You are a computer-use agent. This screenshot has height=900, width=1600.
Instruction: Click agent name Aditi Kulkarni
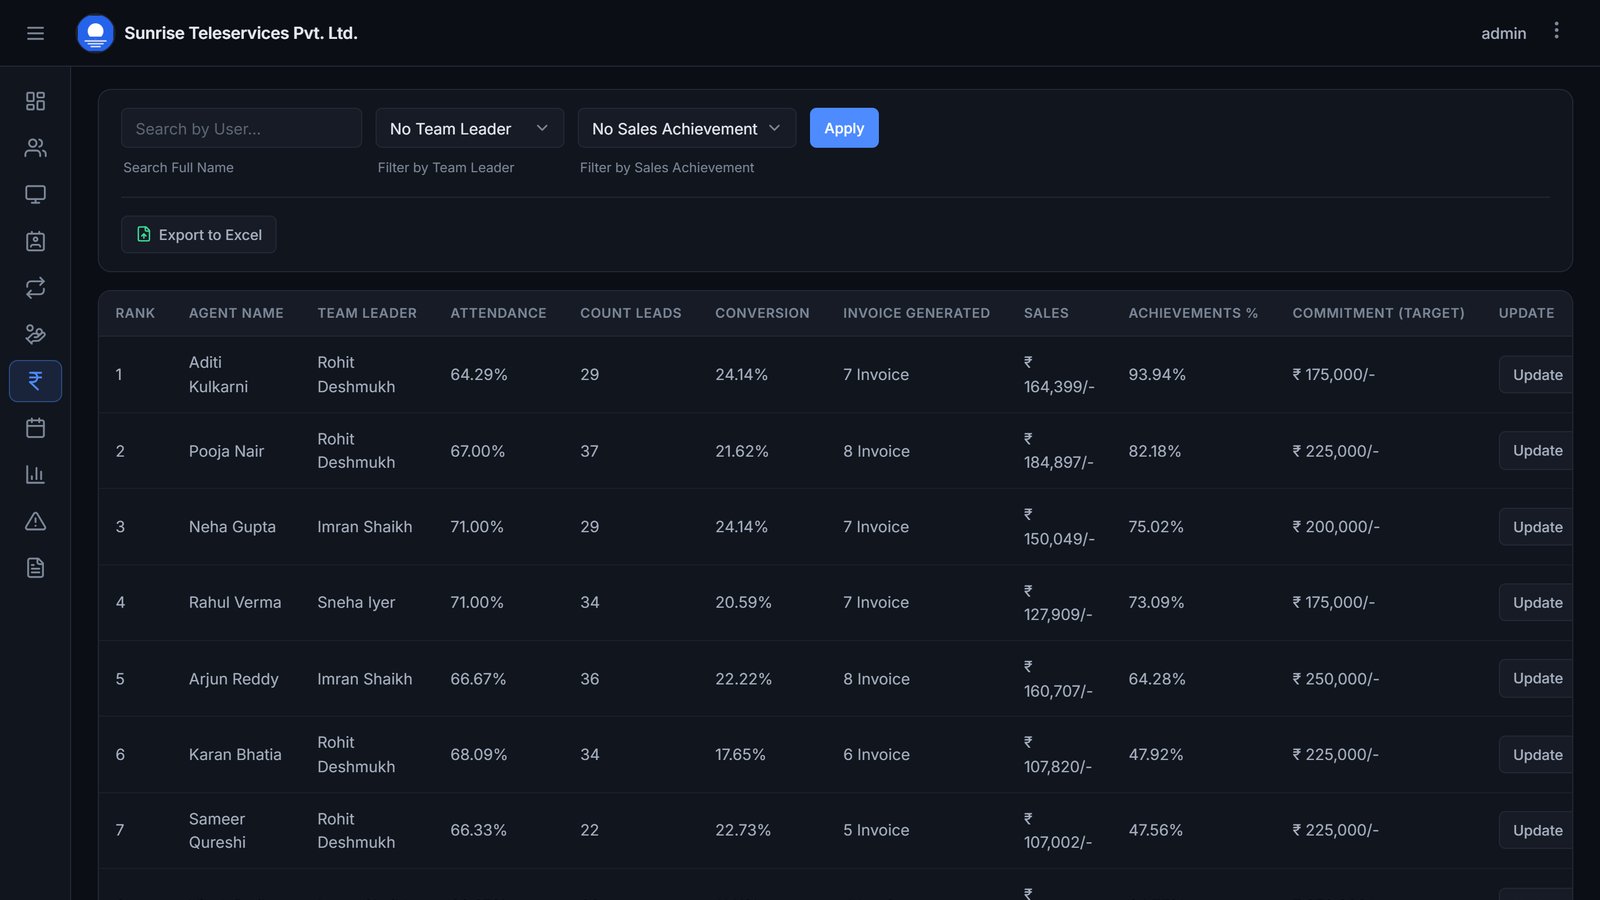[218, 374]
